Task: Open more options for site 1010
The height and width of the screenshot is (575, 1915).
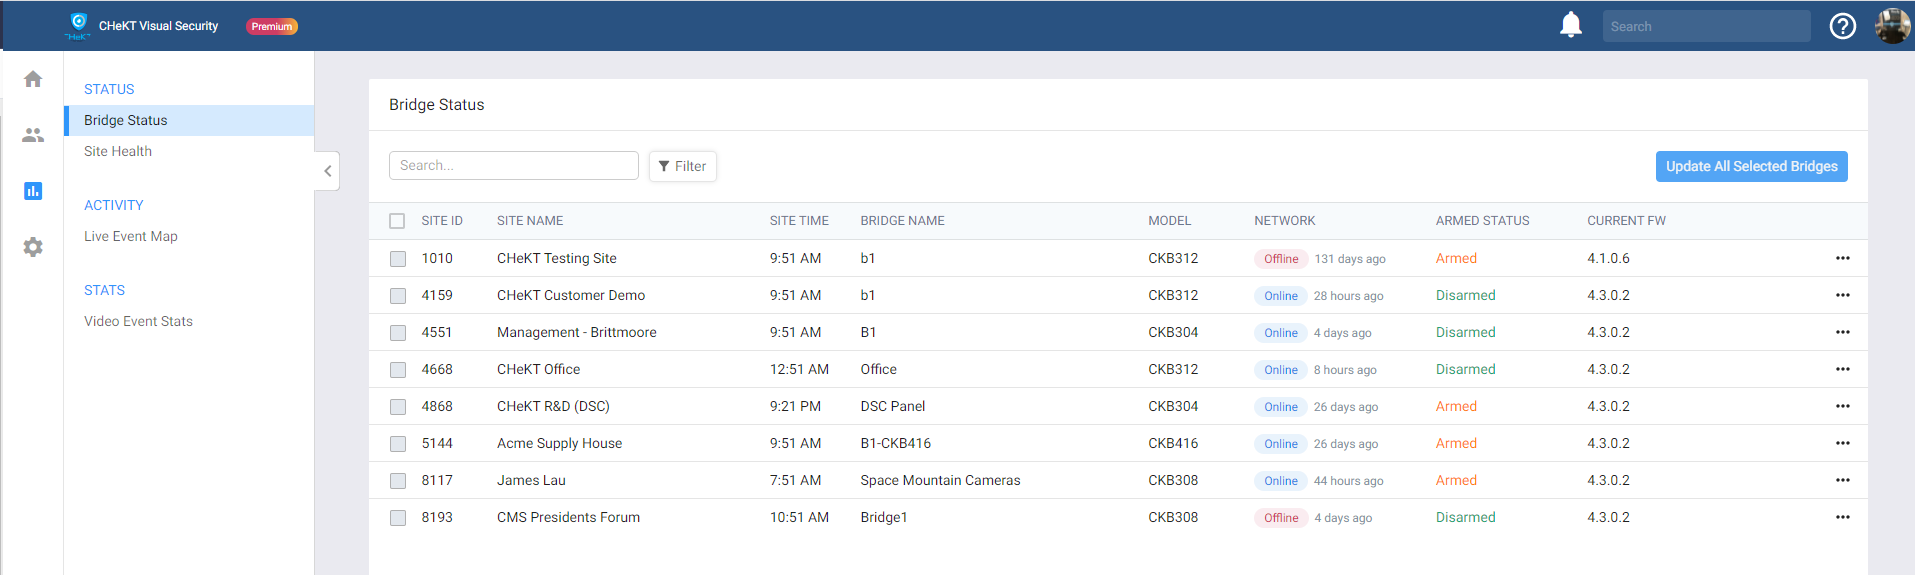Action: point(1842,258)
